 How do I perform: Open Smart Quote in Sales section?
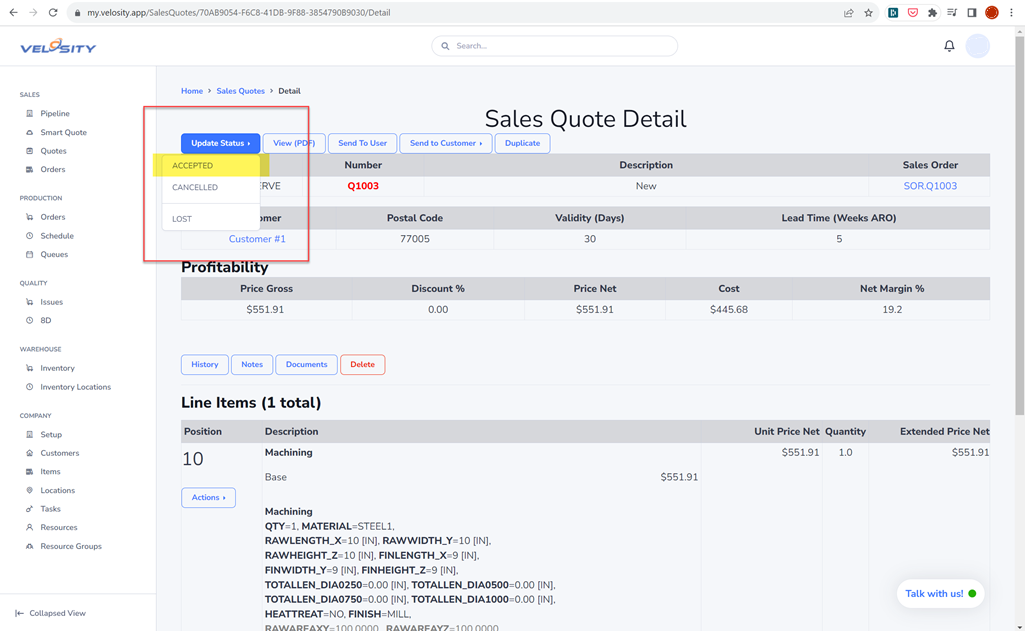coord(63,132)
